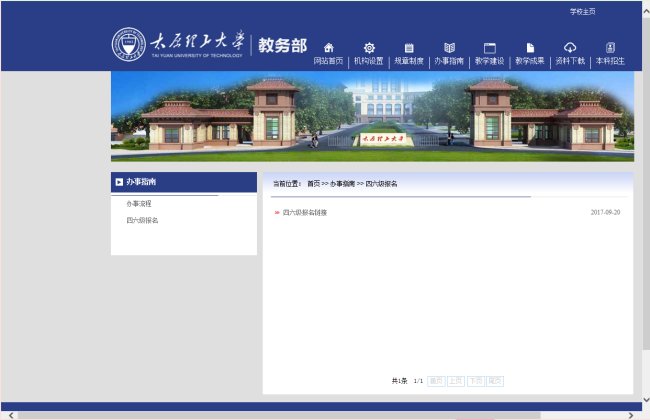
Task: Click the university seal logo
Action: (129, 45)
